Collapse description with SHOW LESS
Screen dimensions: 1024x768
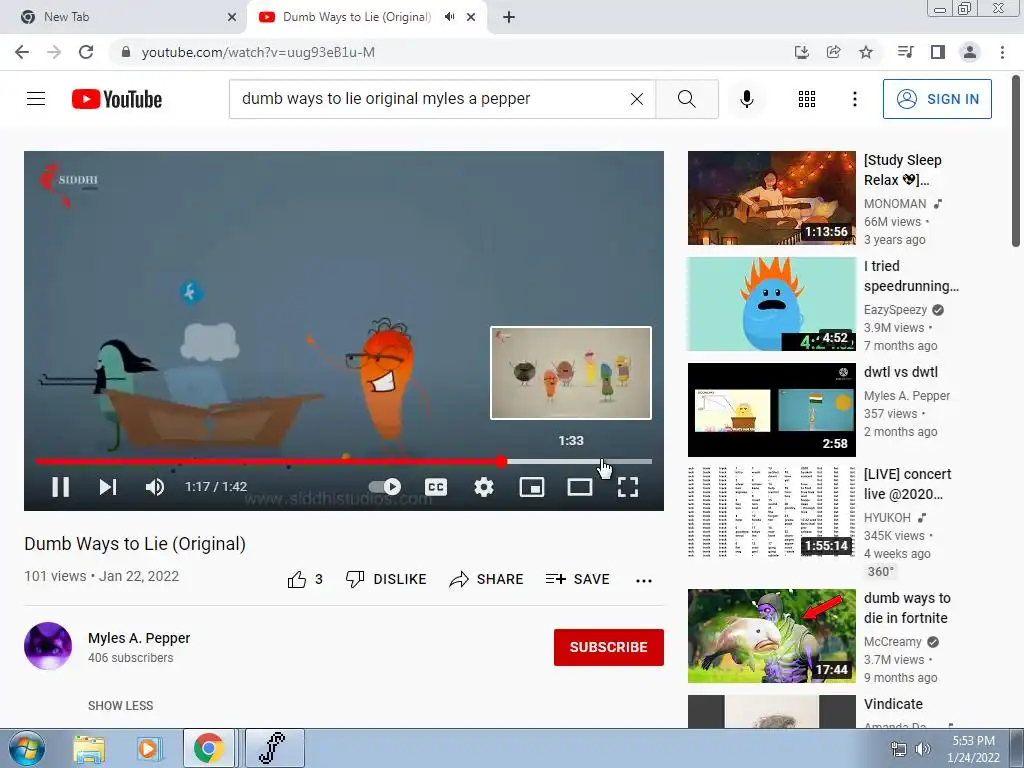(x=121, y=705)
